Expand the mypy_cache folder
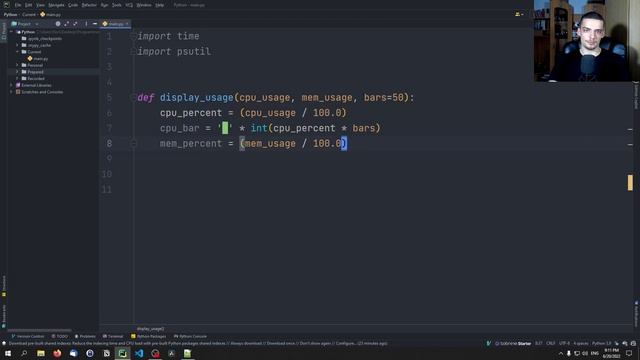Image resolution: width=640 pixels, height=360 pixels. pyautogui.click(x=18, y=45)
